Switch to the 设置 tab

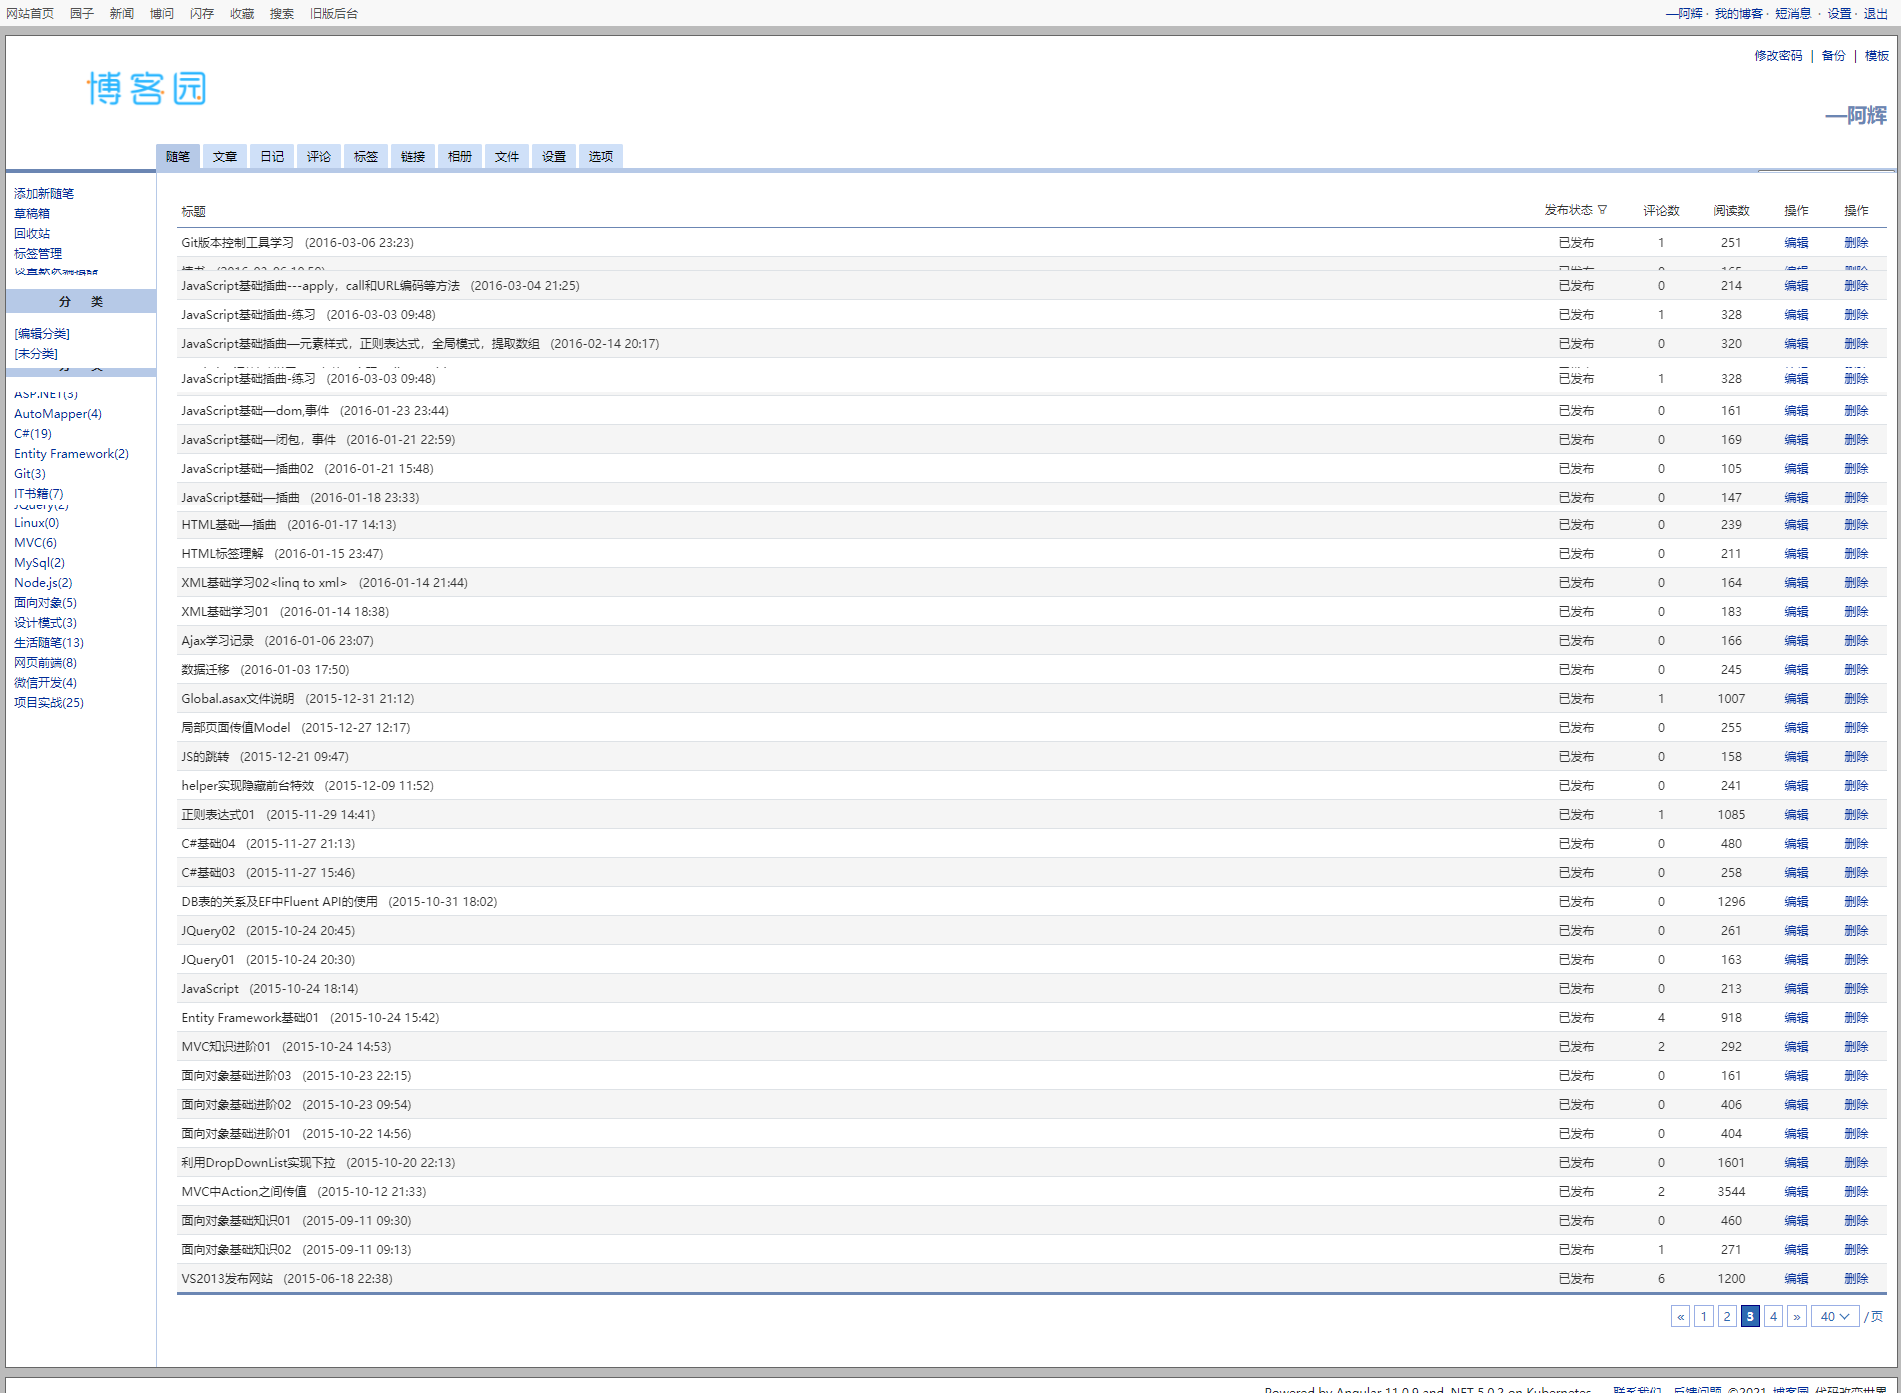pyautogui.click(x=554, y=156)
